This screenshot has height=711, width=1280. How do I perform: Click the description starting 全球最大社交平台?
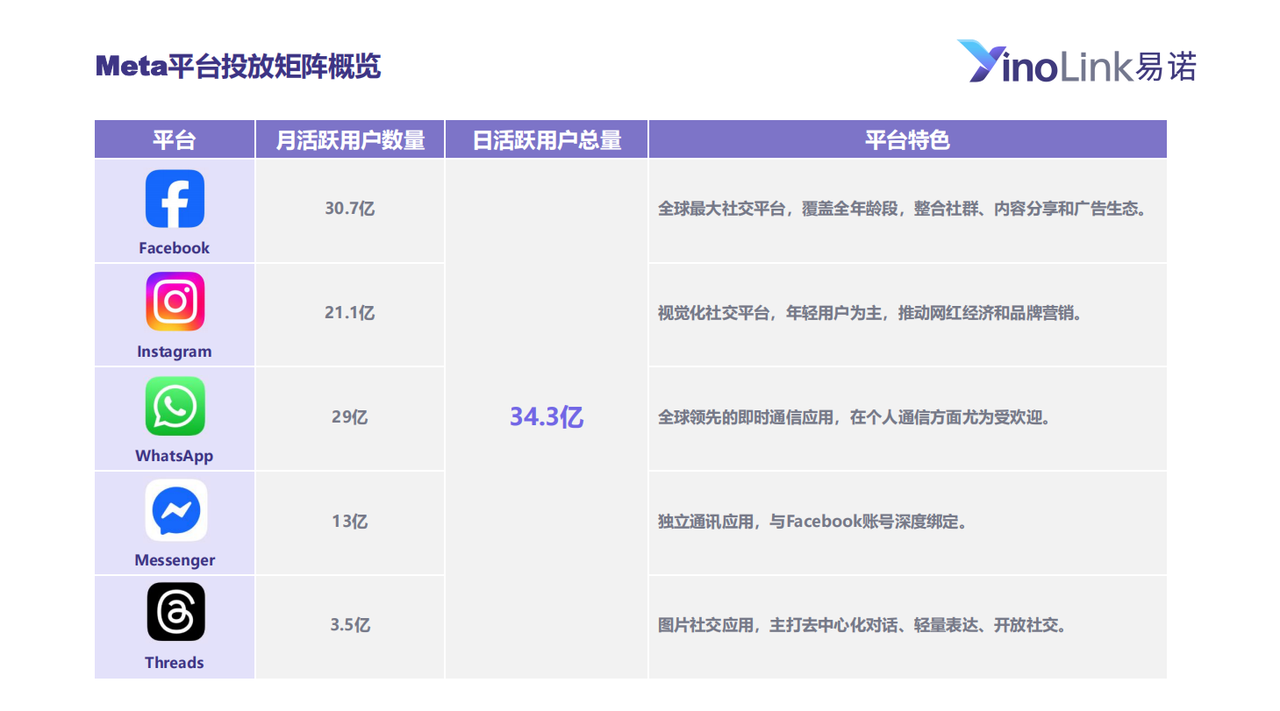(x=901, y=210)
